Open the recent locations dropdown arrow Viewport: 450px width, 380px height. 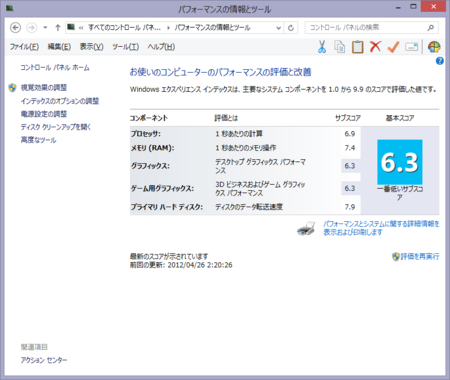coord(45,28)
